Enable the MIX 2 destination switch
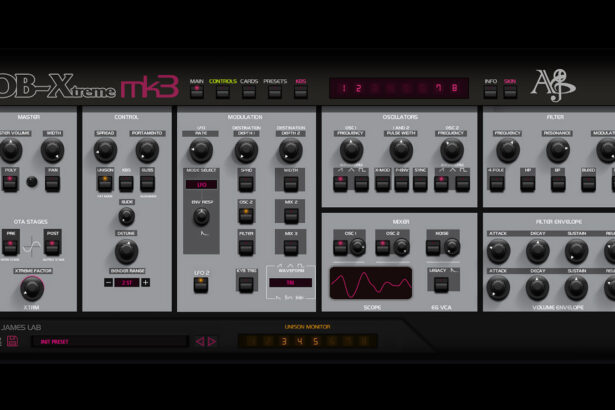Viewport: 615px width, 410px height. (x=291, y=215)
